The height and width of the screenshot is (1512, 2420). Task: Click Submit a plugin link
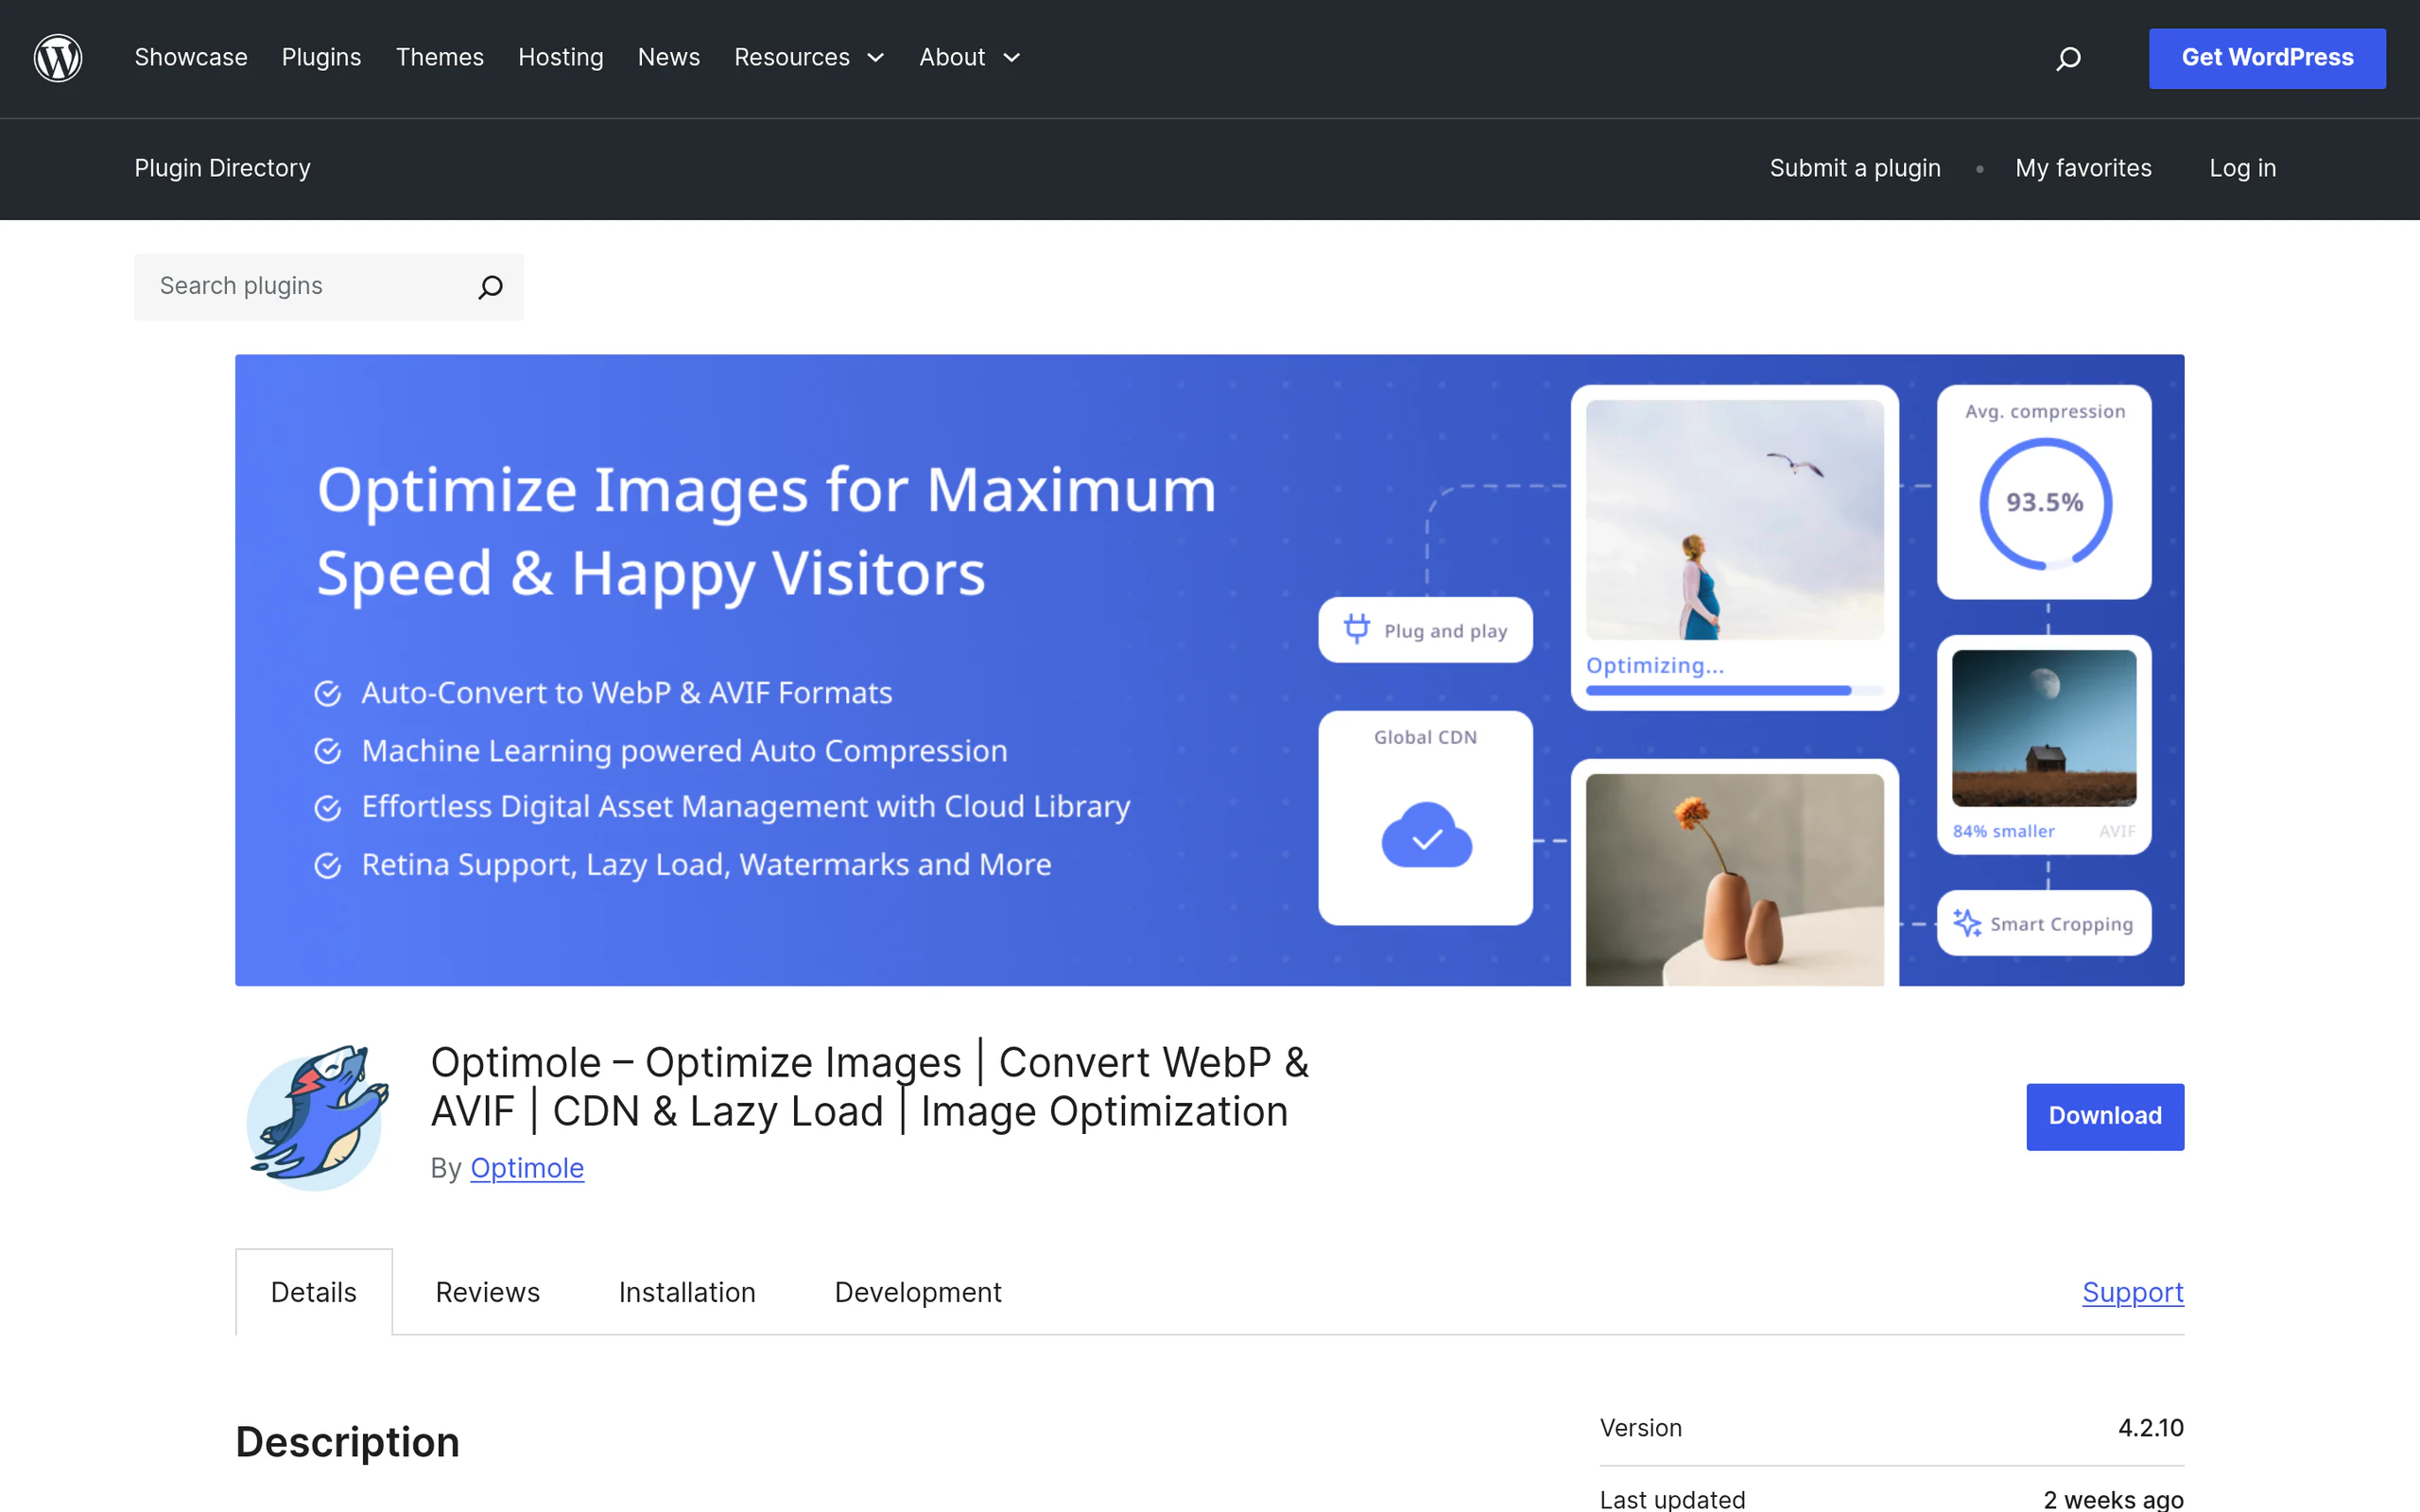point(1855,168)
